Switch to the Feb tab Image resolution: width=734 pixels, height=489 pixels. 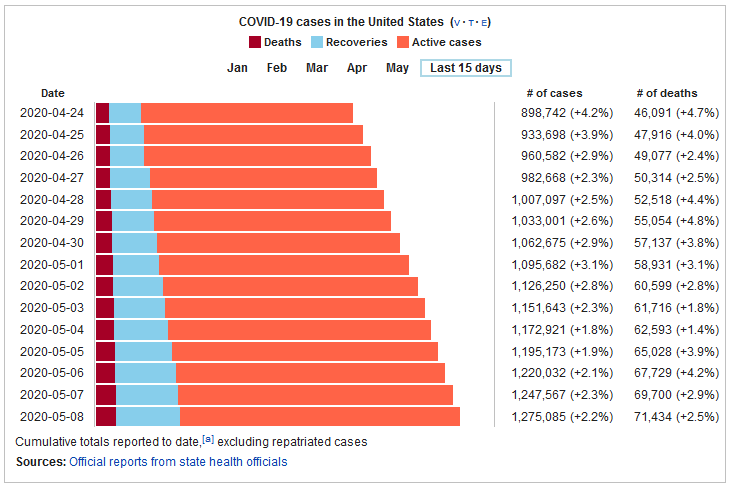point(277,68)
